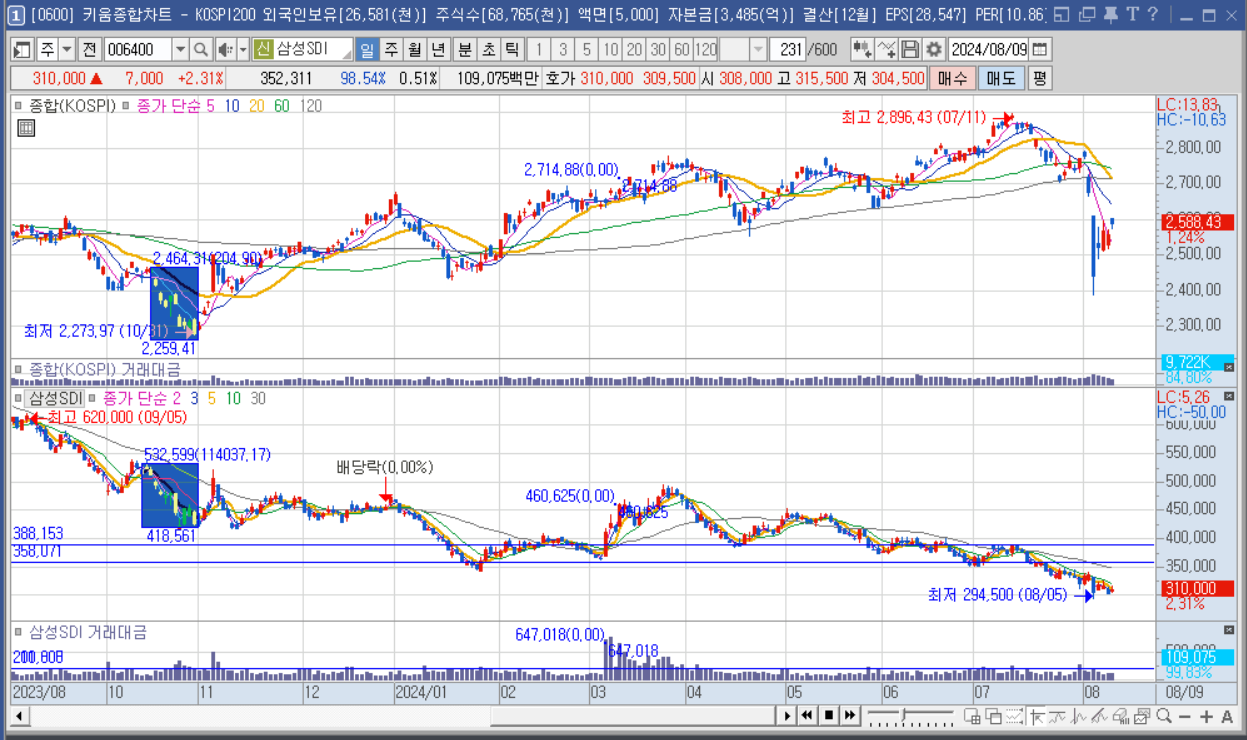Image resolution: width=1247 pixels, height=740 pixels.
Task: Open the chart settings gear icon
Action: point(934,50)
